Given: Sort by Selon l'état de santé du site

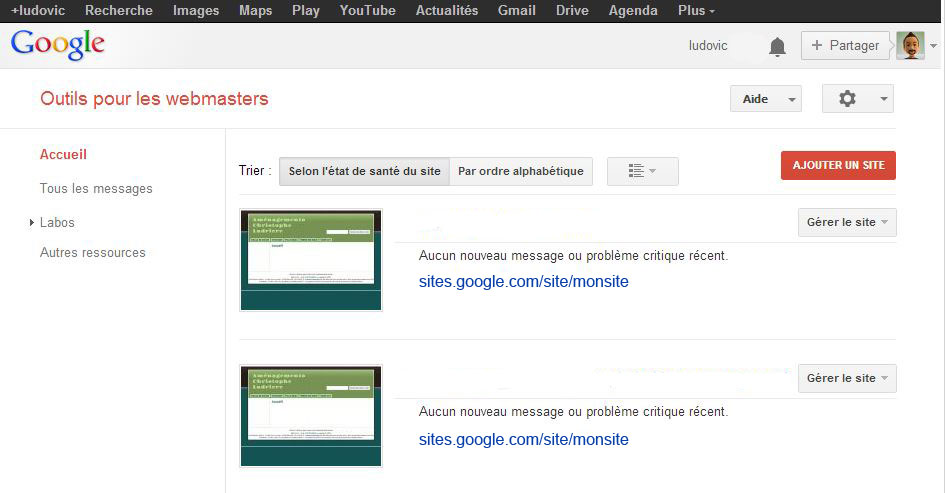Looking at the screenshot, I should (x=365, y=171).
